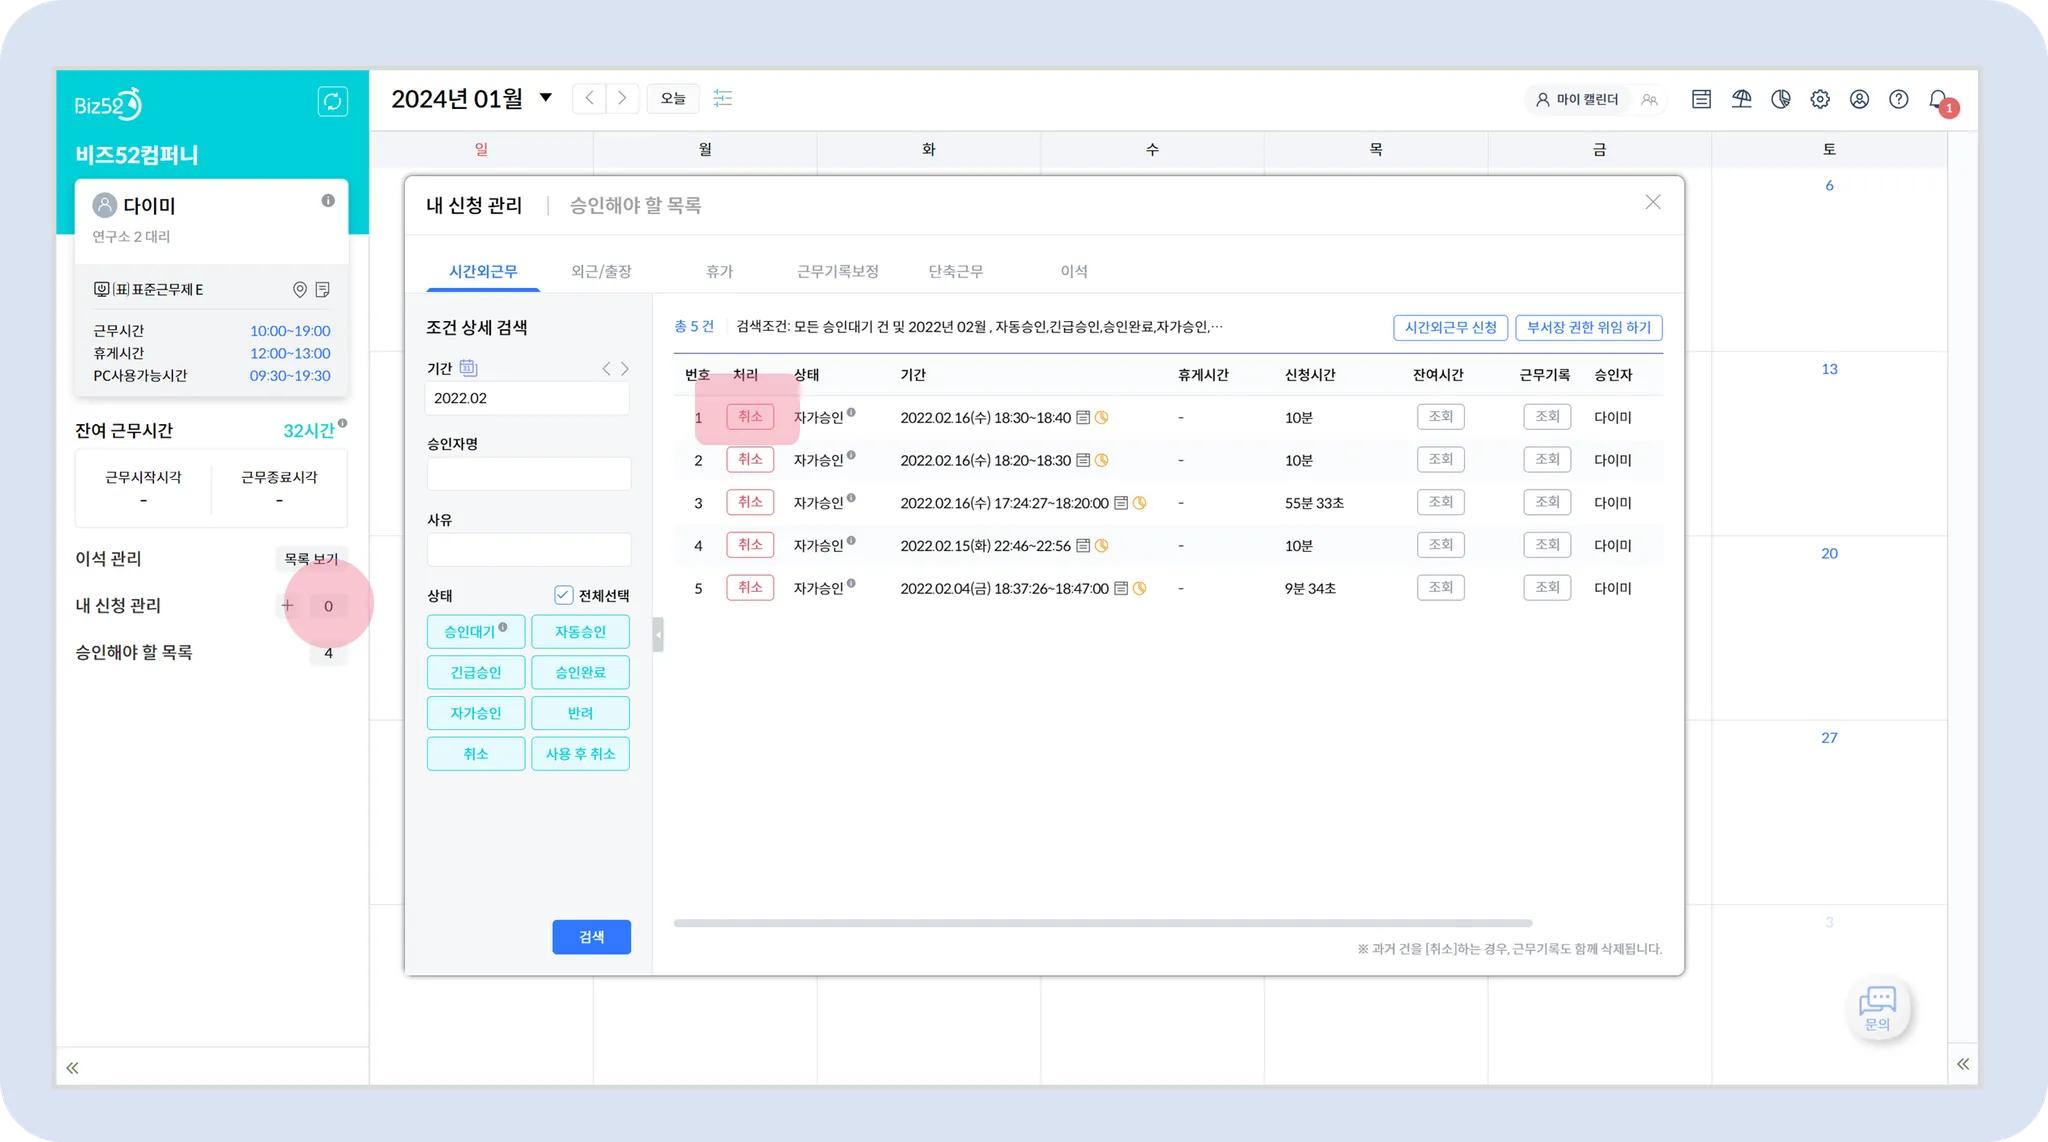Collapse the search condition panel handle
Viewport: 2048px width, 1142px height.
(x=658, y=635)
